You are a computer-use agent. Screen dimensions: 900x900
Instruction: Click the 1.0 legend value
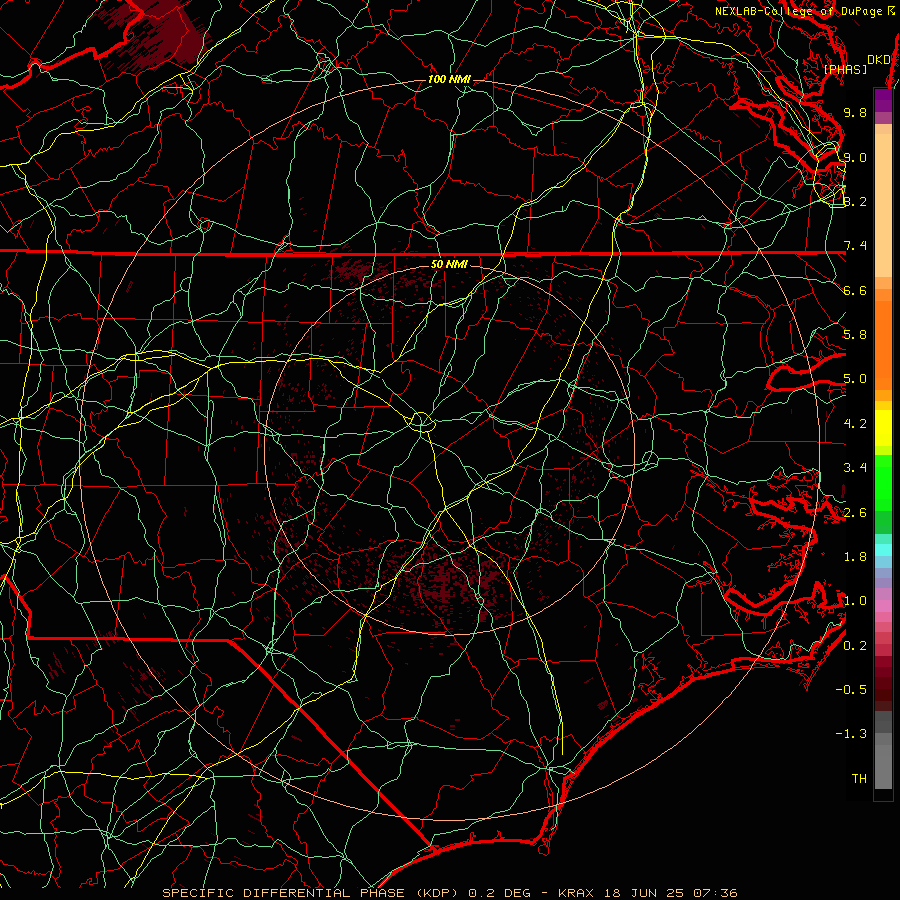pos(855,601)
